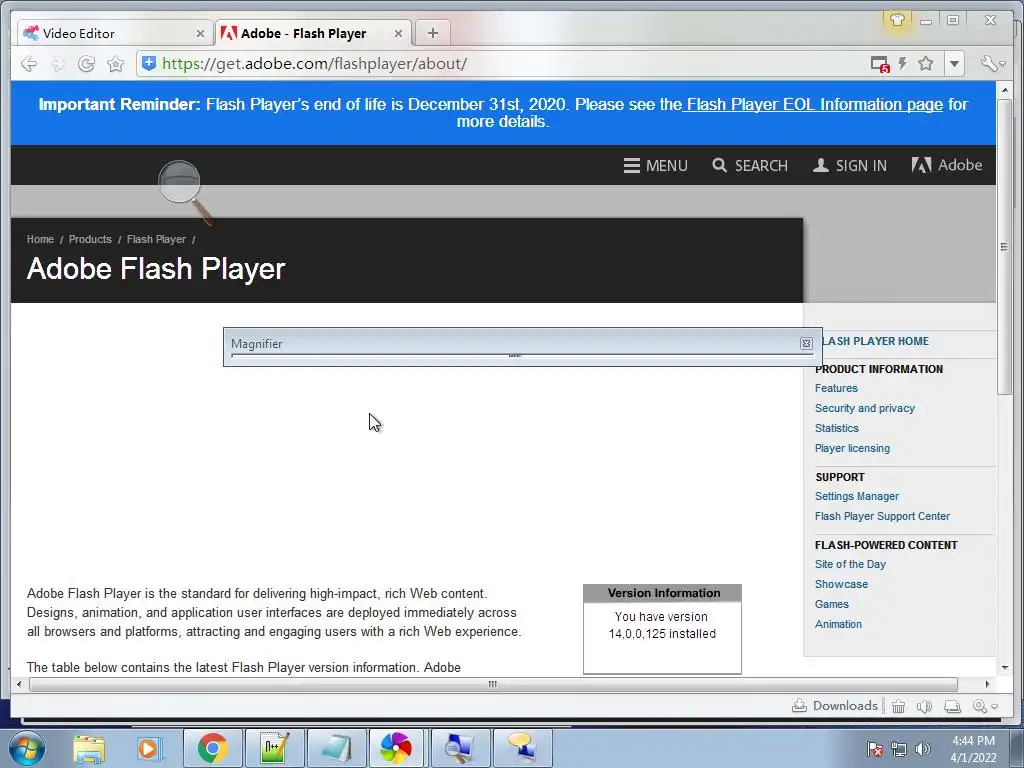This screenshot has width=1024, height=768.
Task: Reload the page with the refresh icon
Action: coord(86,64)
